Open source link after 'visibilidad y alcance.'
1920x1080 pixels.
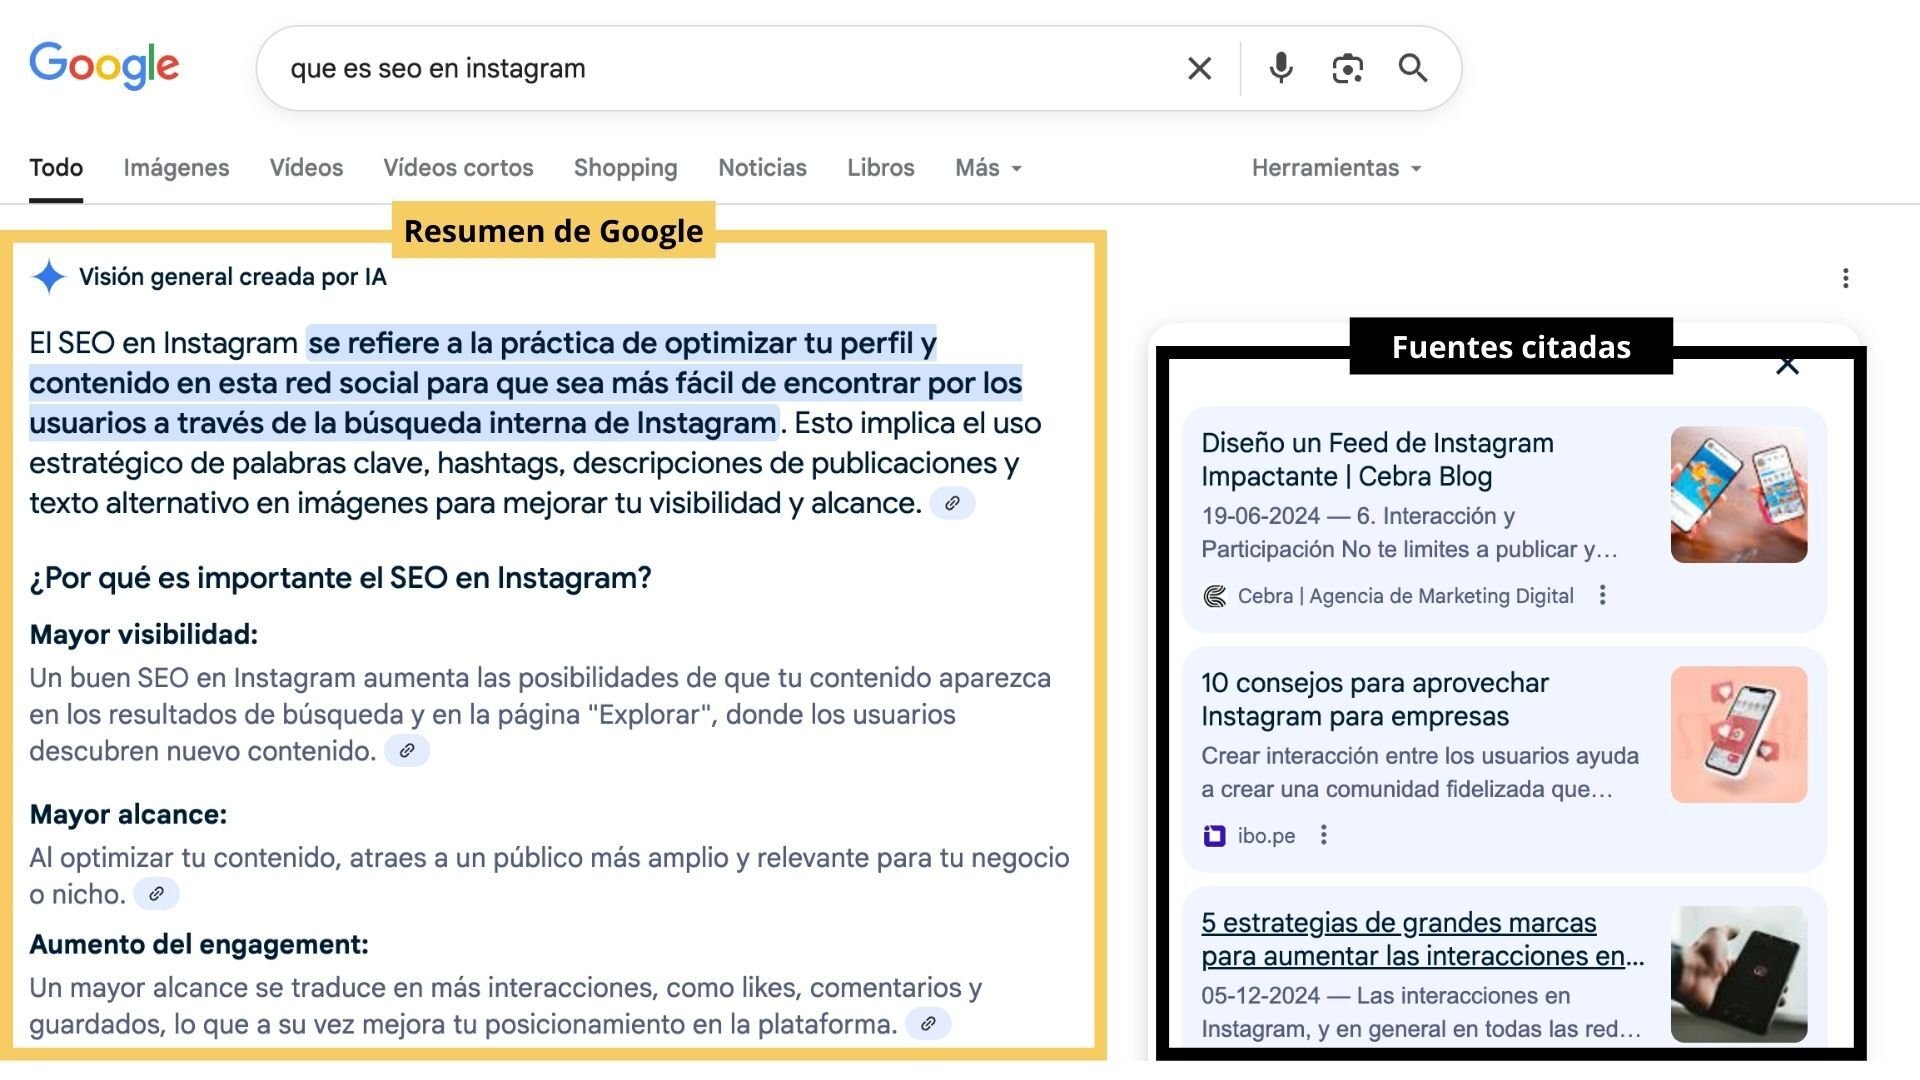coord(952,503)
